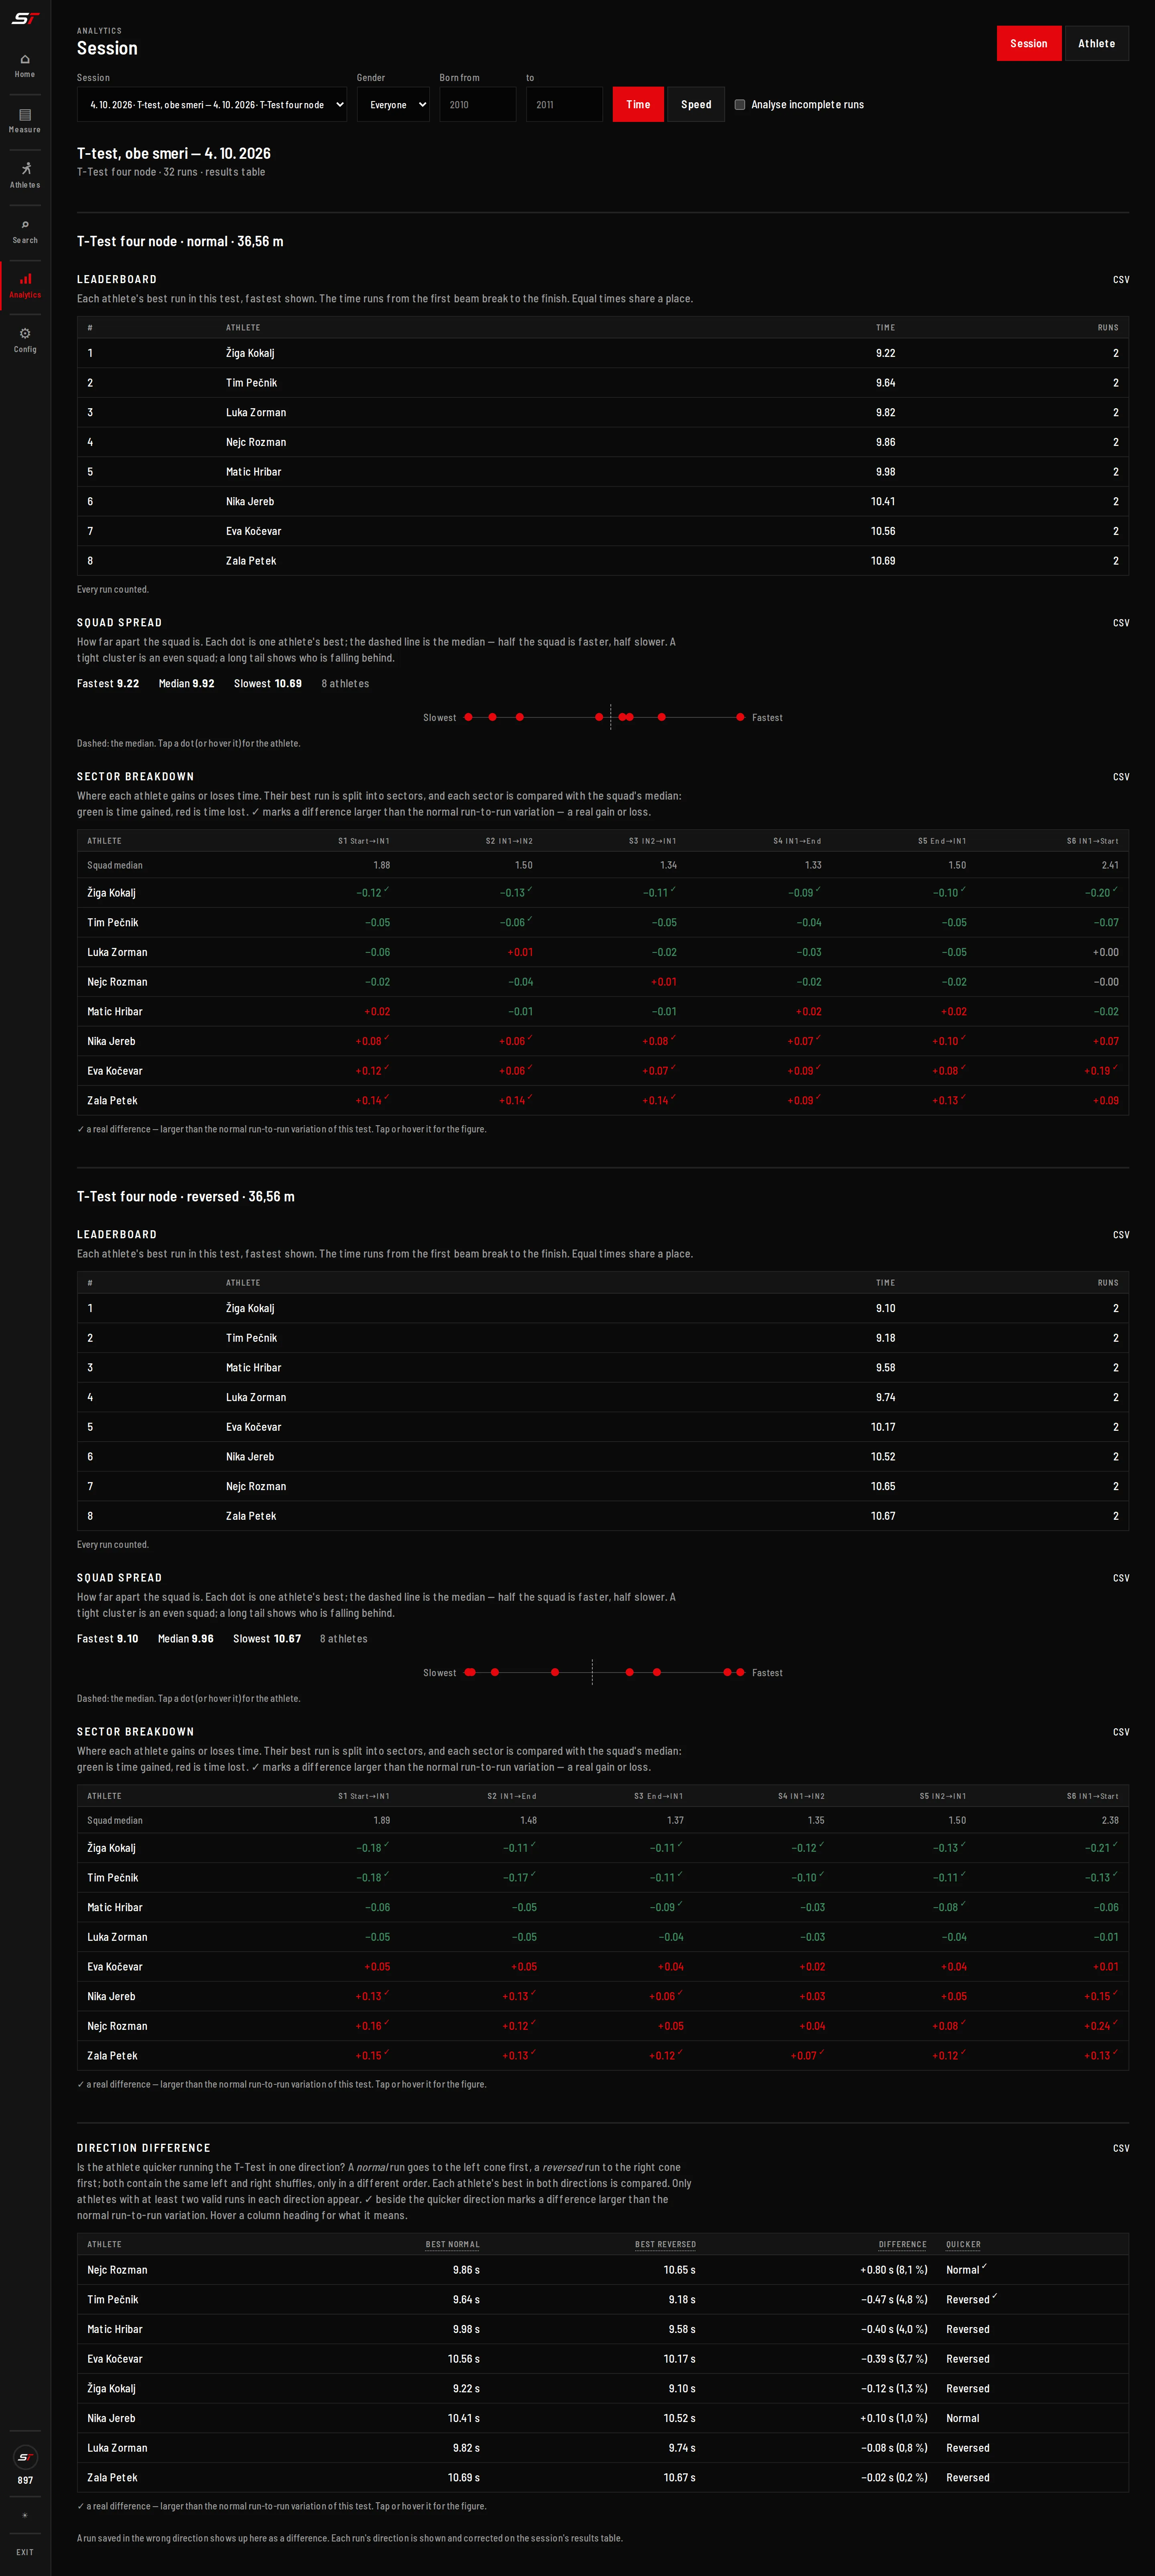Viewport: 1155px width, 2576px height.
Task: Download CSV for the normal Leaderboard
Action: 1121,279
